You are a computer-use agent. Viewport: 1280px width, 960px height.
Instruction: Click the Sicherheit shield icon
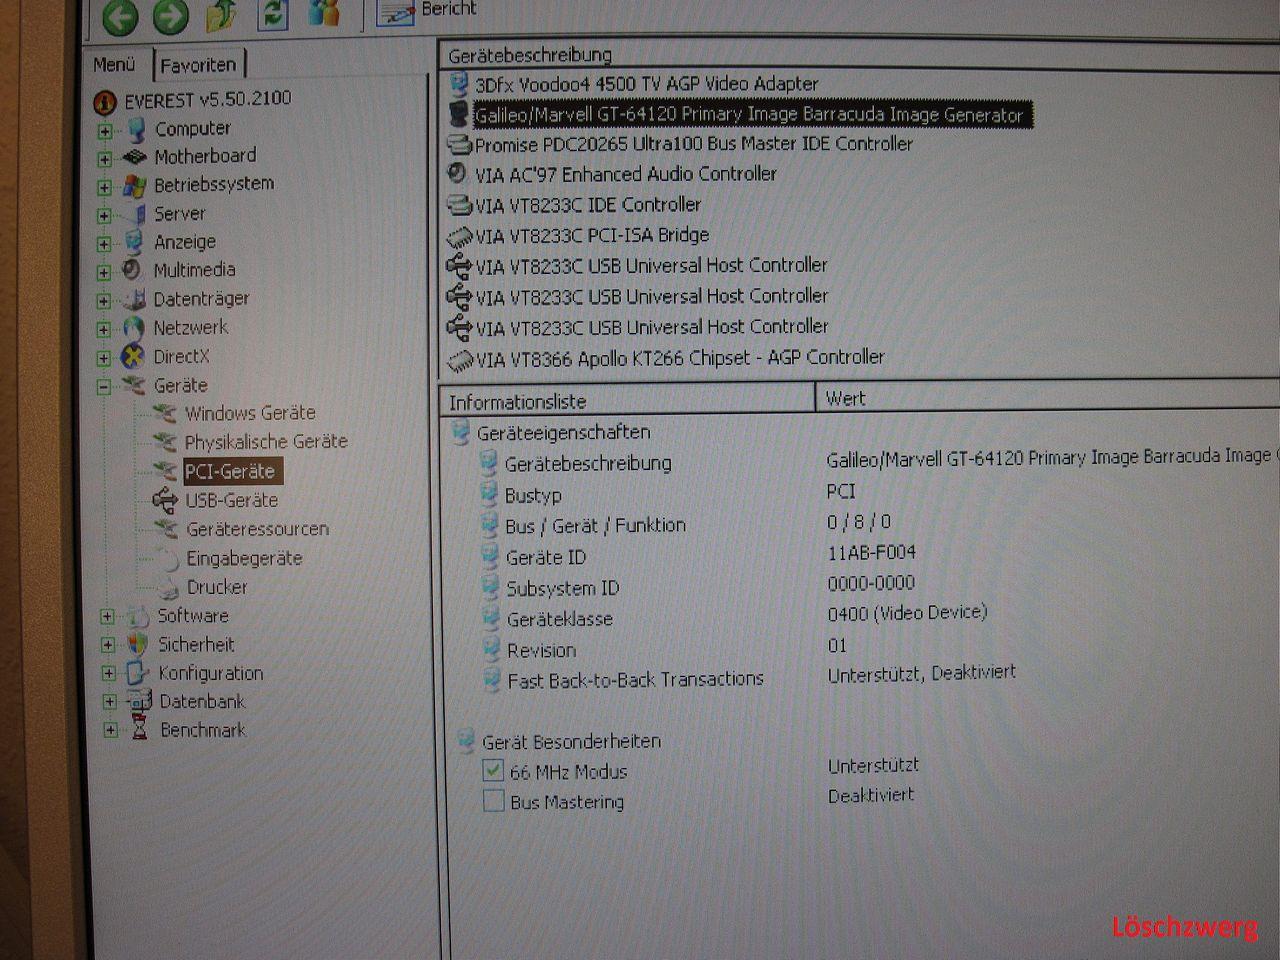137,645
